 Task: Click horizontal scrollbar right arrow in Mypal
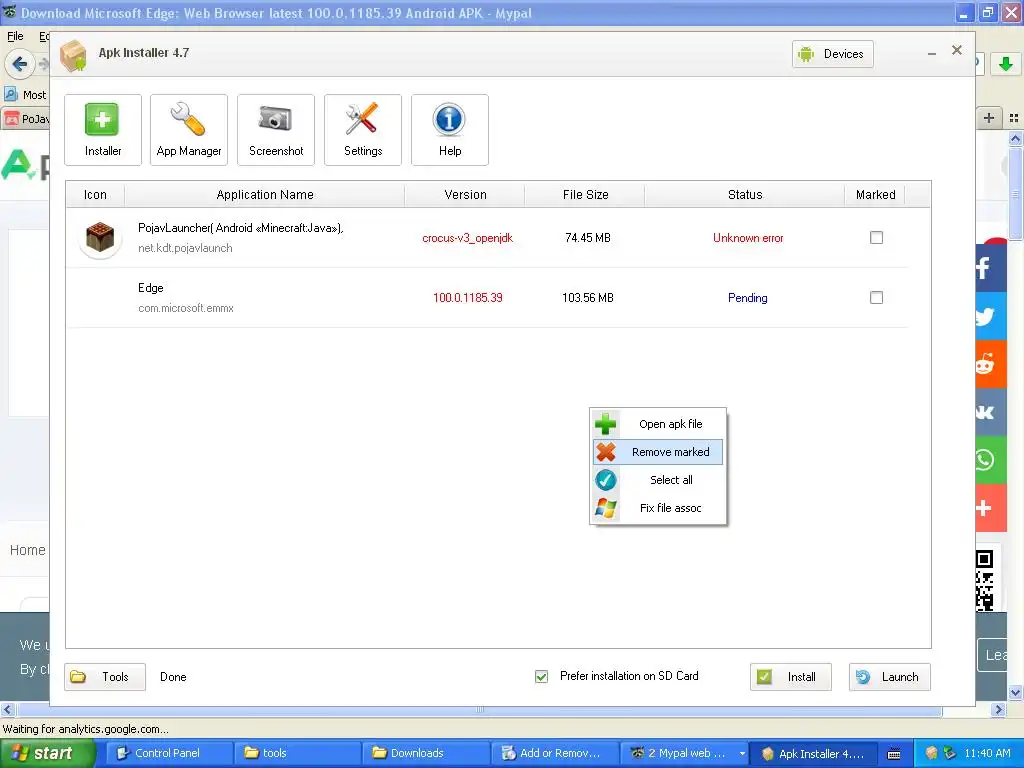point(999,709)
